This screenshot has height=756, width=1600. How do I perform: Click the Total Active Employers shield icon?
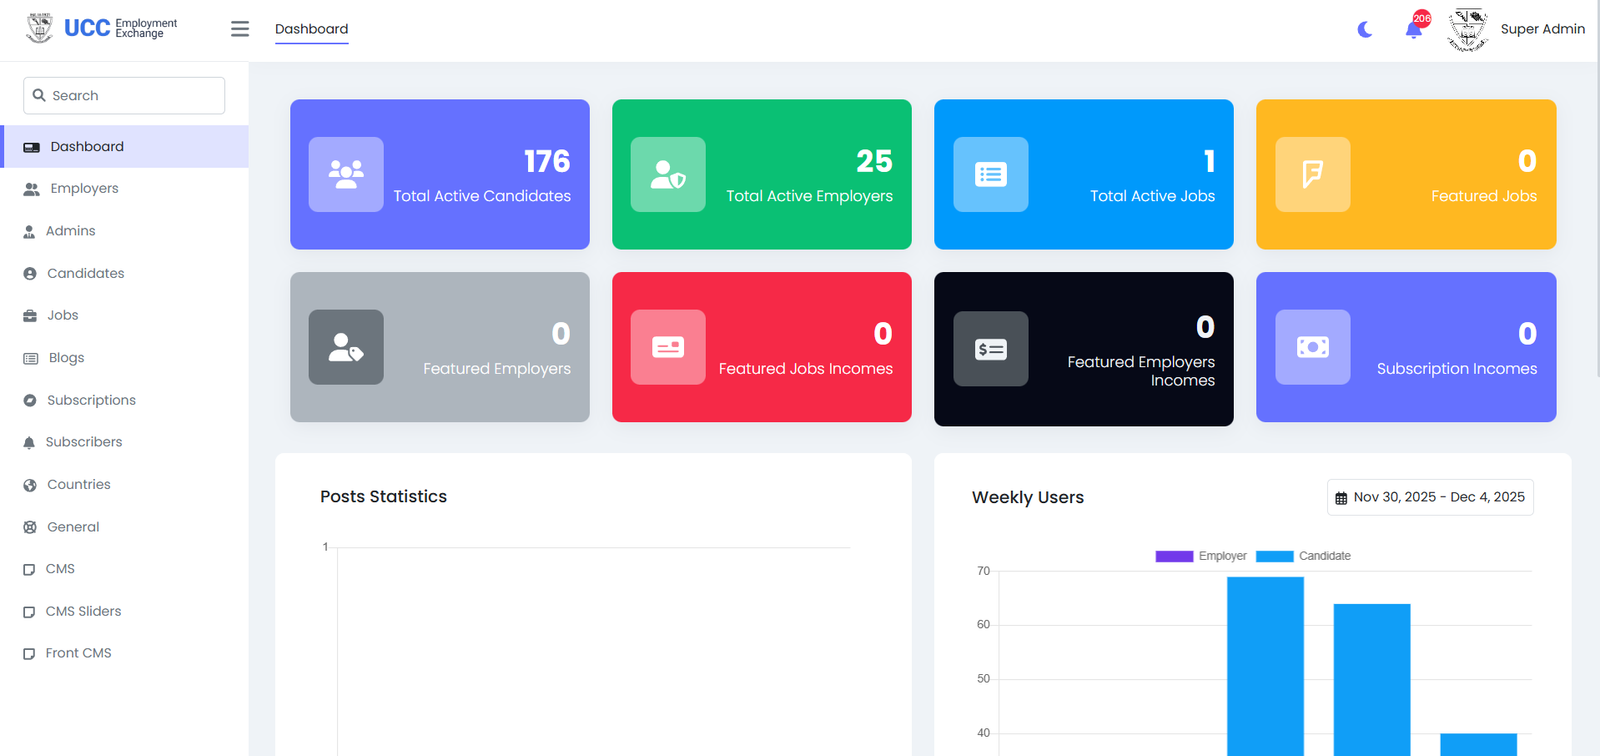click(668, 174)
